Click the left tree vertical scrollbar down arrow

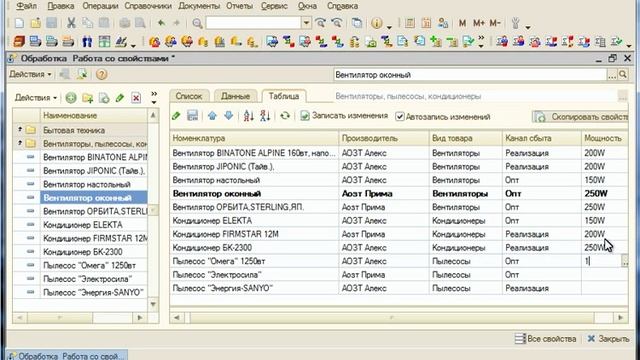click(x=153, y=304)
